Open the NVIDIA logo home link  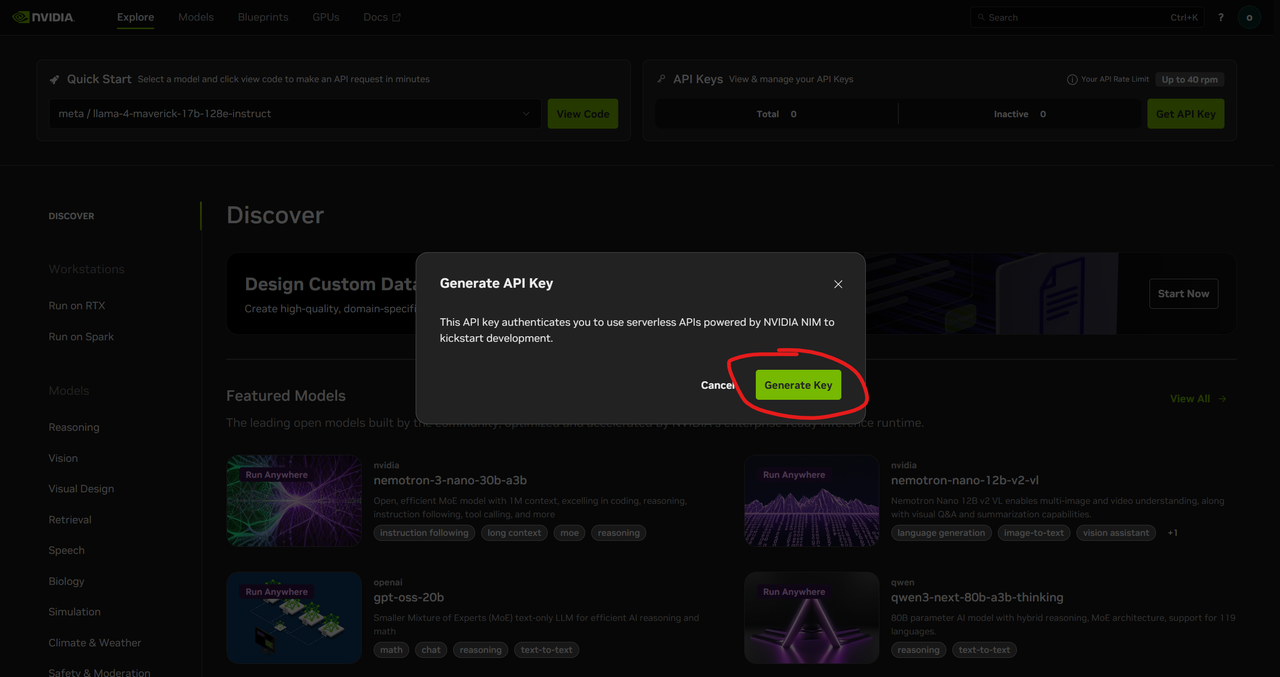pos(43,17)
